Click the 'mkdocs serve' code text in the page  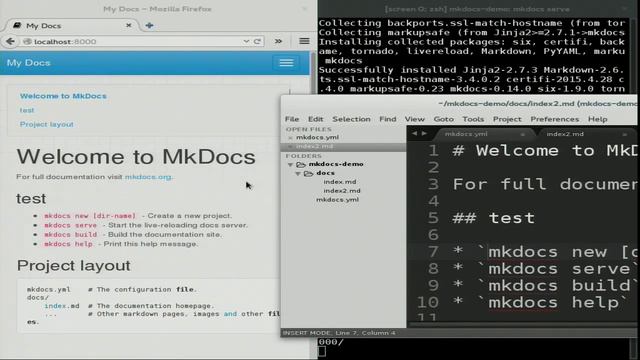point(70,225)
